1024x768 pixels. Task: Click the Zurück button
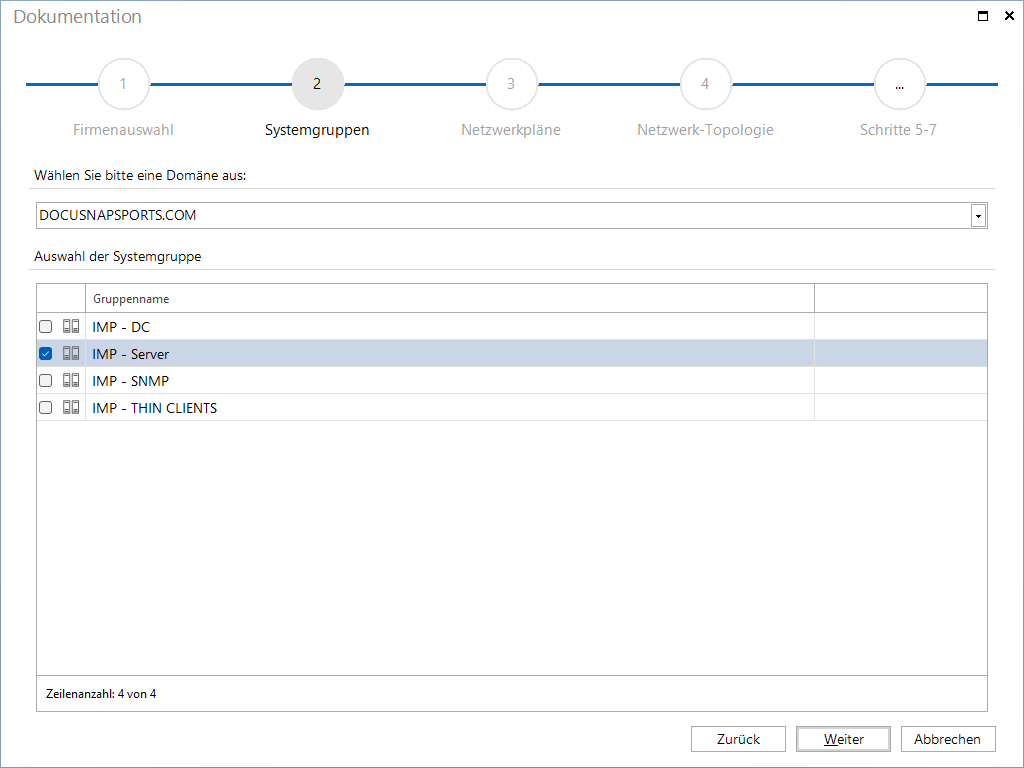tap(738, 739)
